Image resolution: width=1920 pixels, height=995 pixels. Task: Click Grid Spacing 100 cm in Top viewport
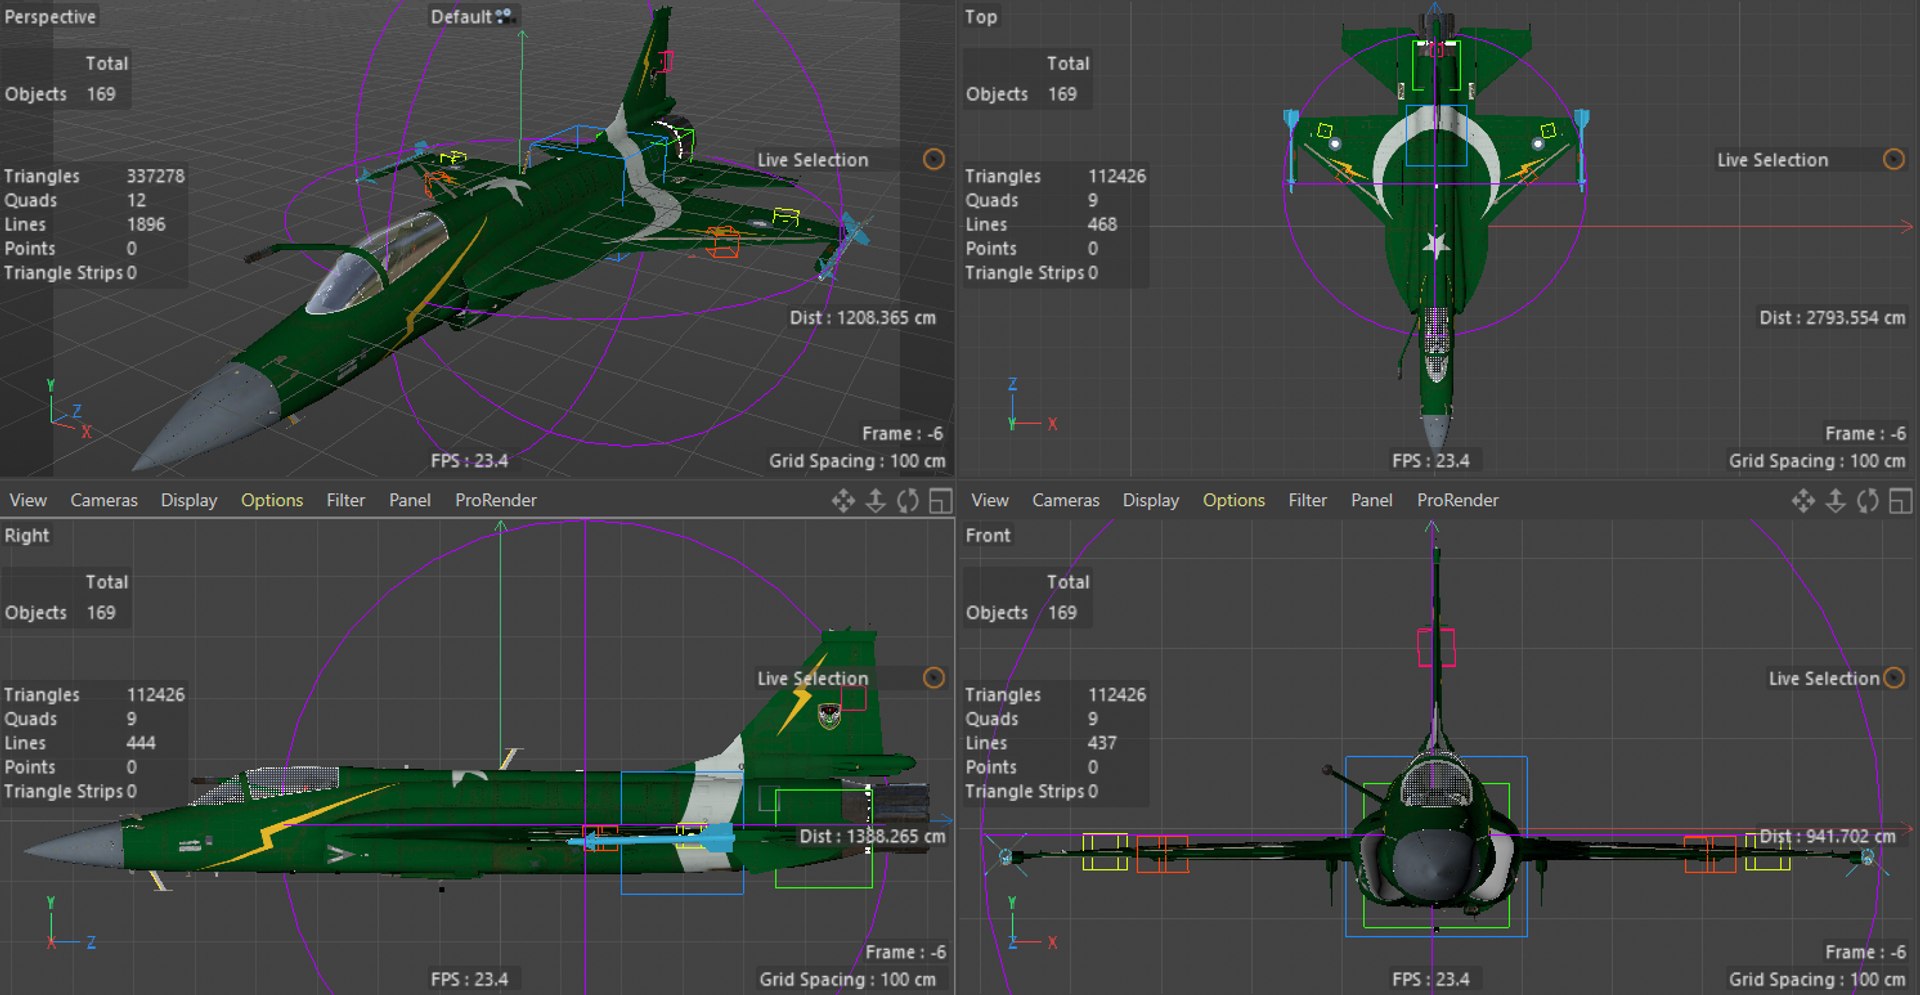click(x=1818, y=461)
